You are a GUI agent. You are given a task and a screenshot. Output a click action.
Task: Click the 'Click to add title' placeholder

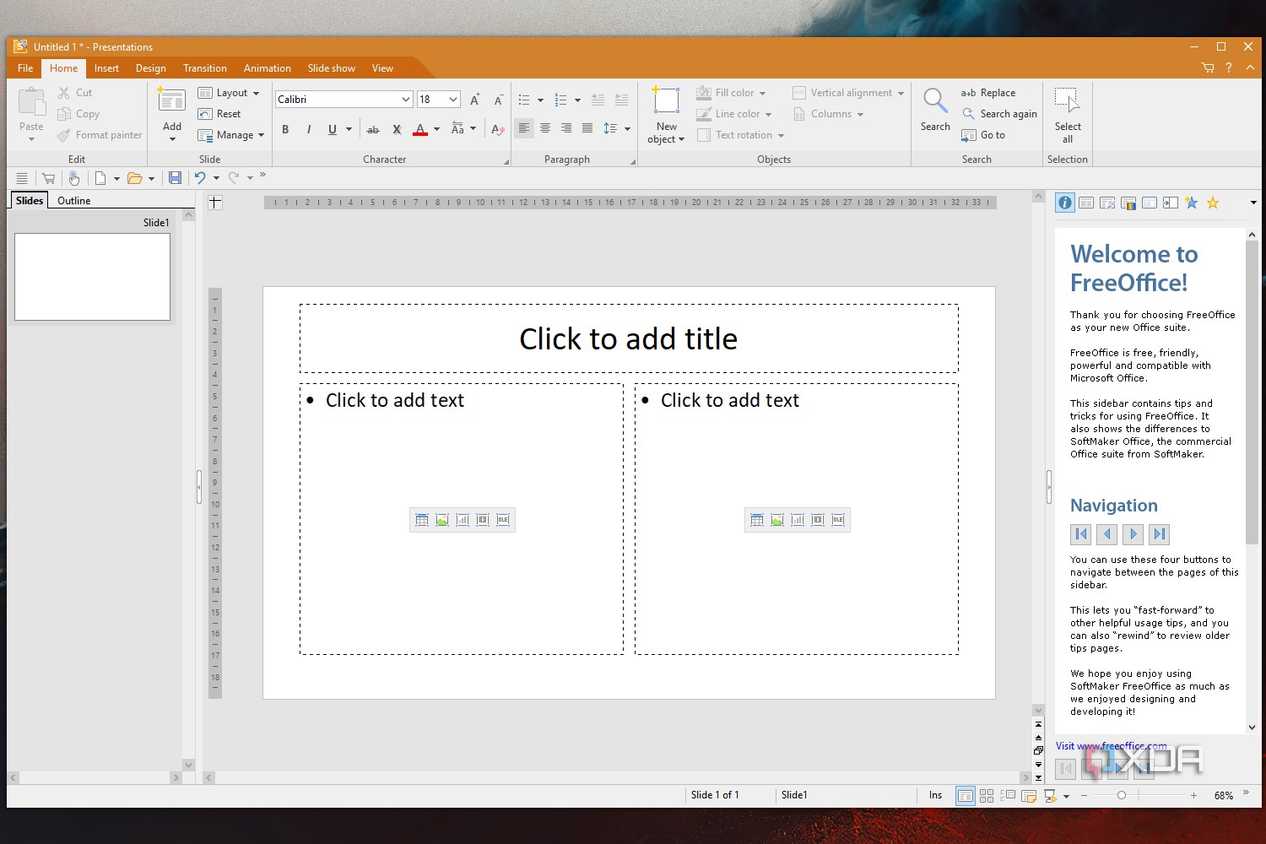pyautogui.click(x=628, y=338)
